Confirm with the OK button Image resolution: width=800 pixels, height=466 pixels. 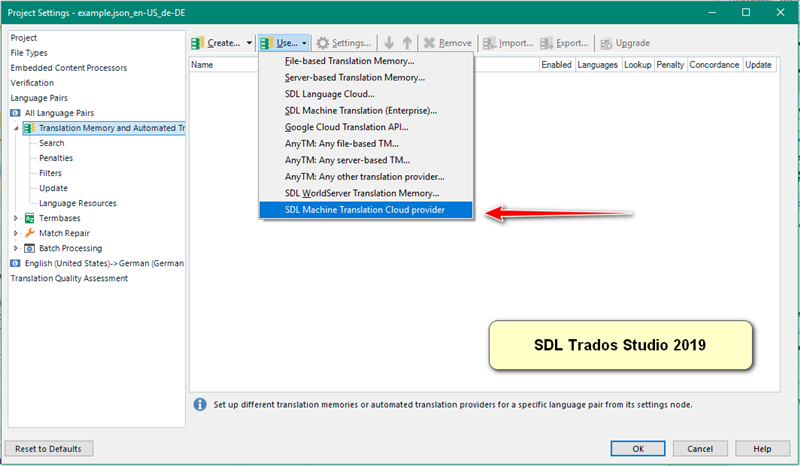pos(638,449)
